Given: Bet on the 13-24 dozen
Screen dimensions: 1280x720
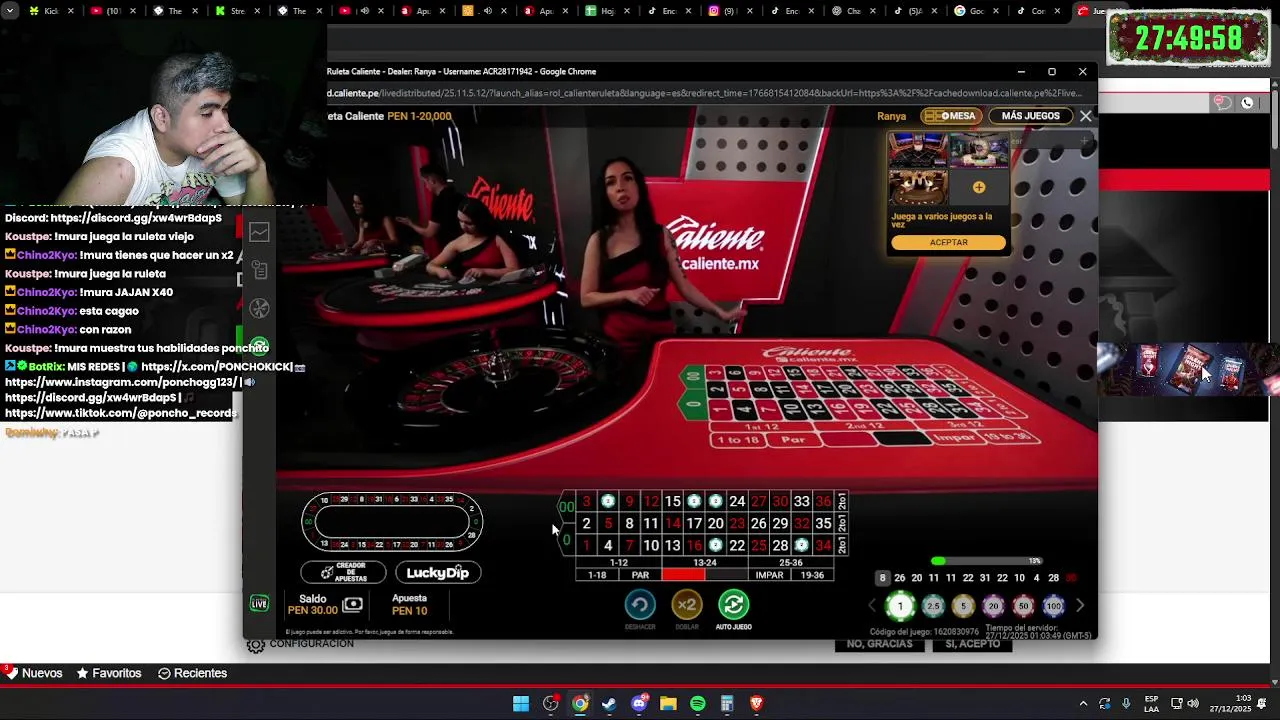Looking at the screenshot, I should pos(705,563).
